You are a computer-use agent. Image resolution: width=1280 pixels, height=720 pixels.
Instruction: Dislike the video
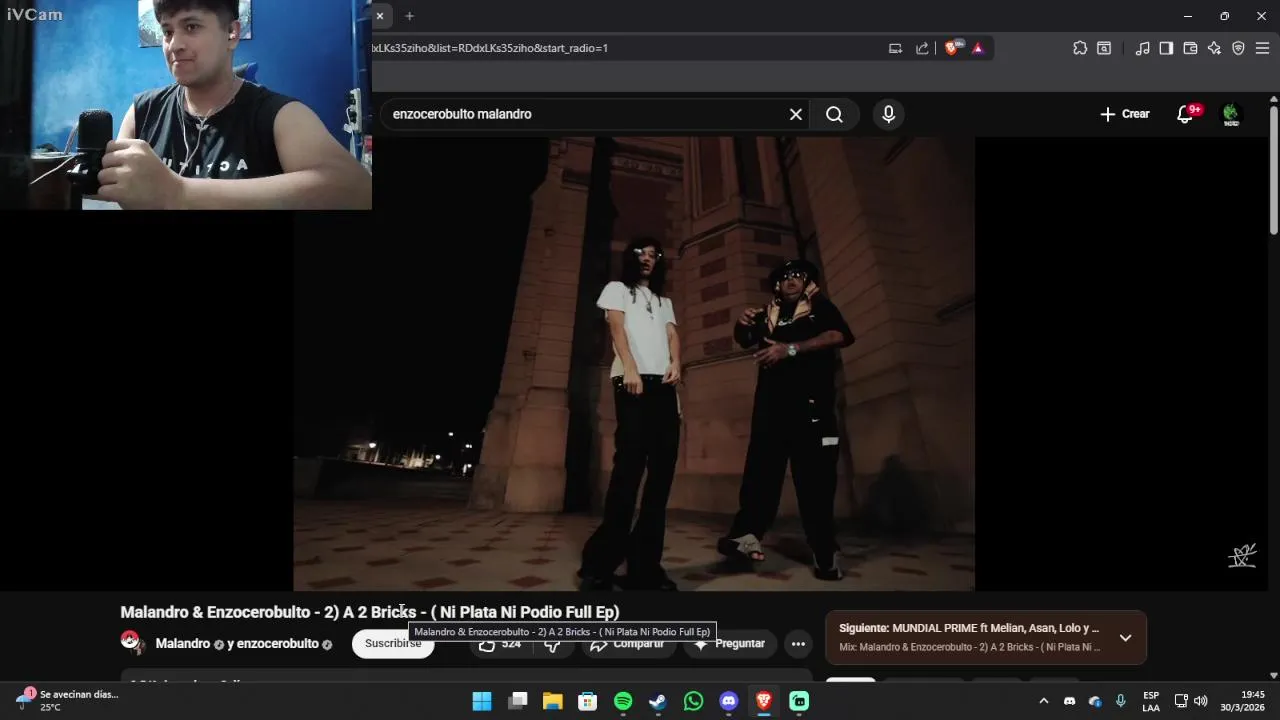(x=552, y=644)
